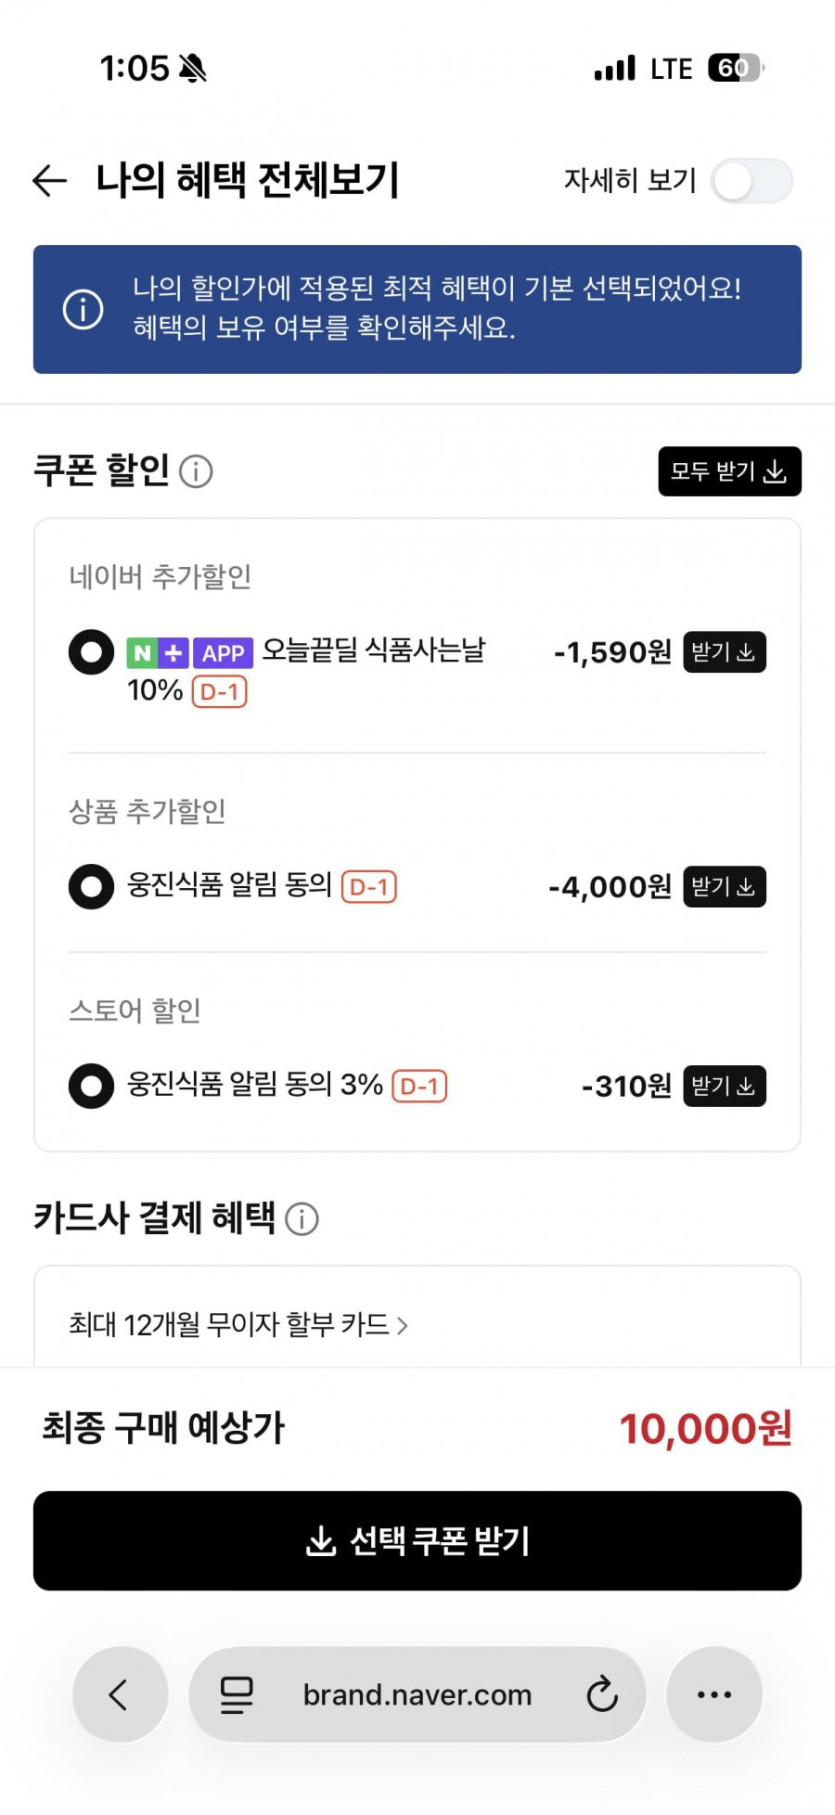Expand 최대 12개월 무이자 할부 카드
835x1815 pixels.
coord(238,1325)
